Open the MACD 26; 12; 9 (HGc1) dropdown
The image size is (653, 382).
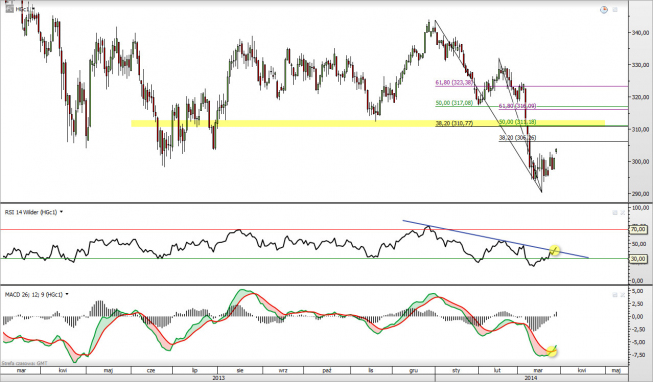(x=67, y=294)
